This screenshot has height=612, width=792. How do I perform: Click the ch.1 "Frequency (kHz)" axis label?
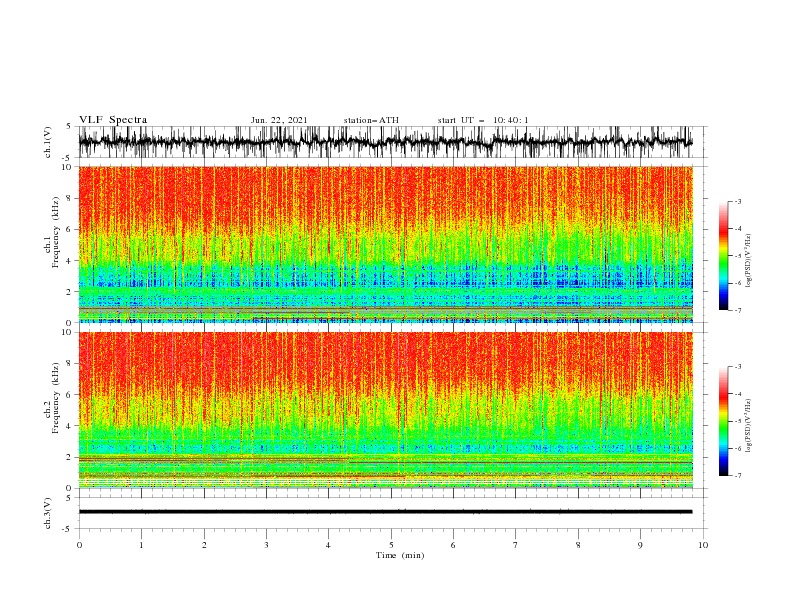coord(56,232)
